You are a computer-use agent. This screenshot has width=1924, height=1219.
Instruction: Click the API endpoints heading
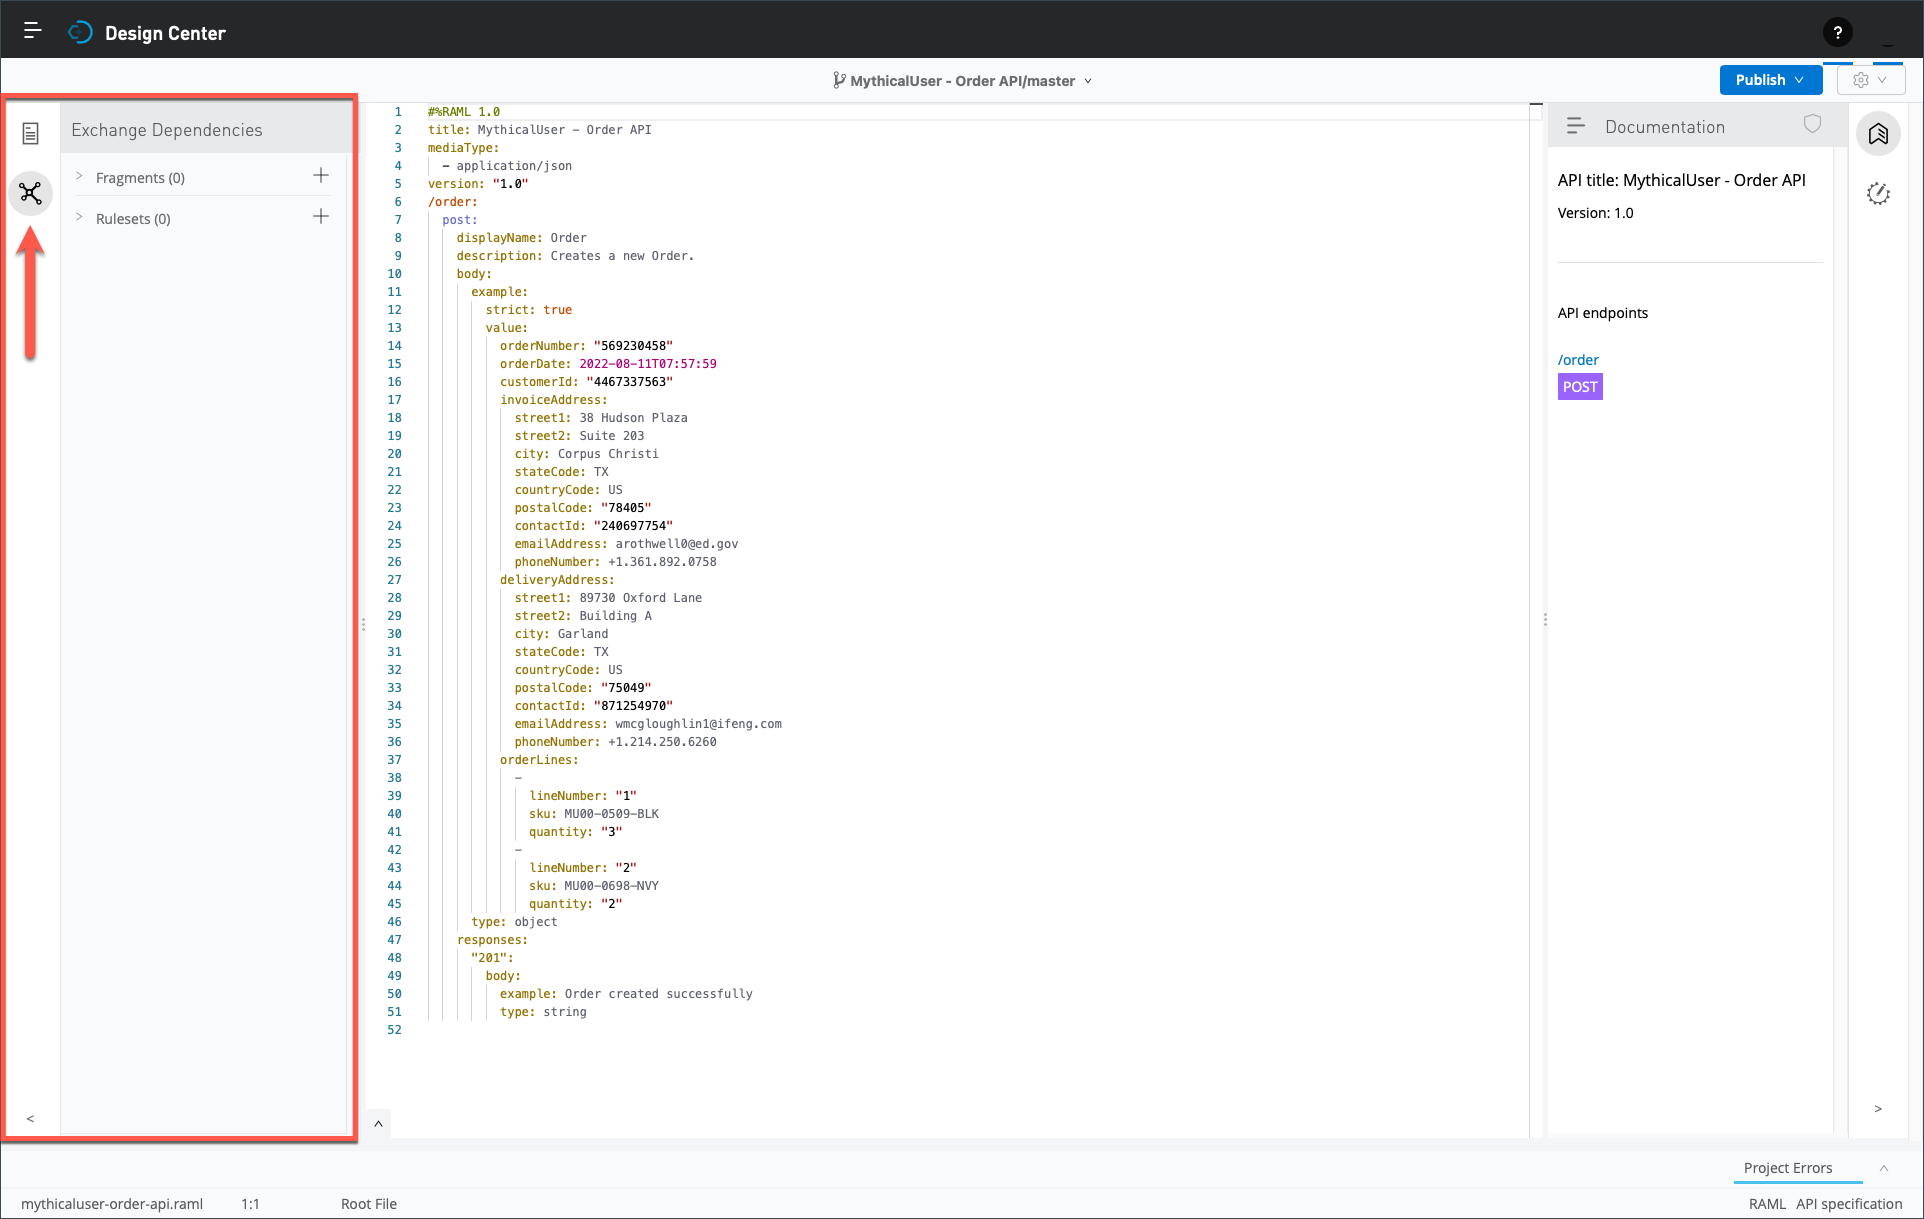[1603, 313]
